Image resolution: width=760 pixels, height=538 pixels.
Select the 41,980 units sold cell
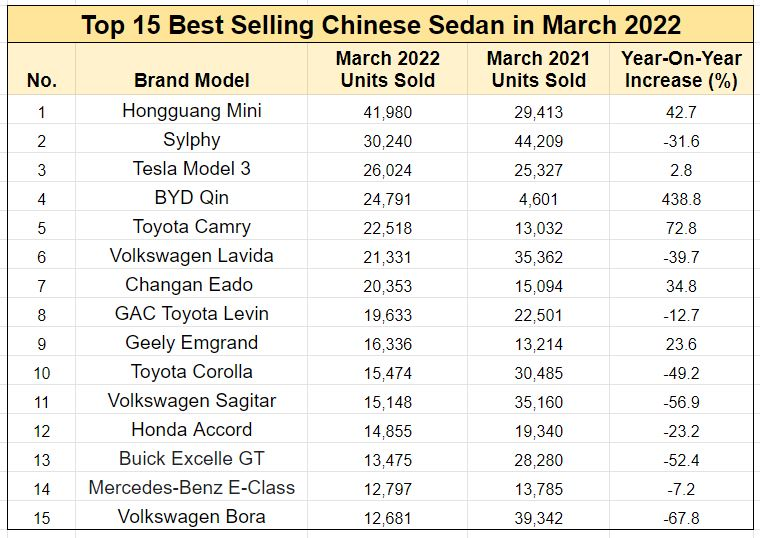385,112
